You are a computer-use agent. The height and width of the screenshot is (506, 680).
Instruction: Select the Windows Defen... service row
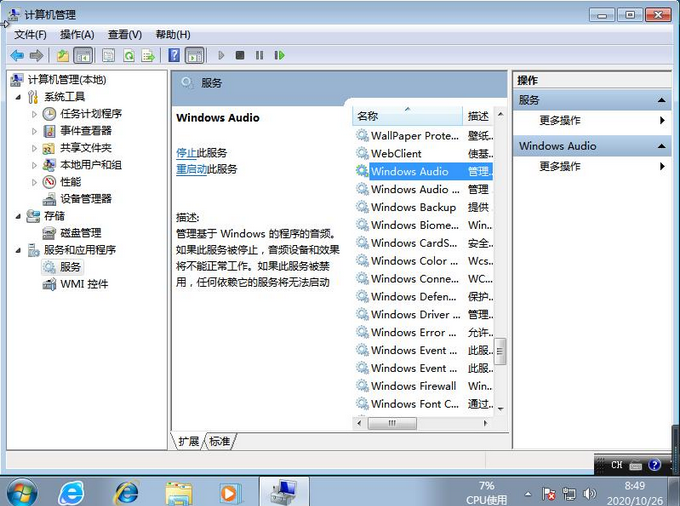point(424,297)
